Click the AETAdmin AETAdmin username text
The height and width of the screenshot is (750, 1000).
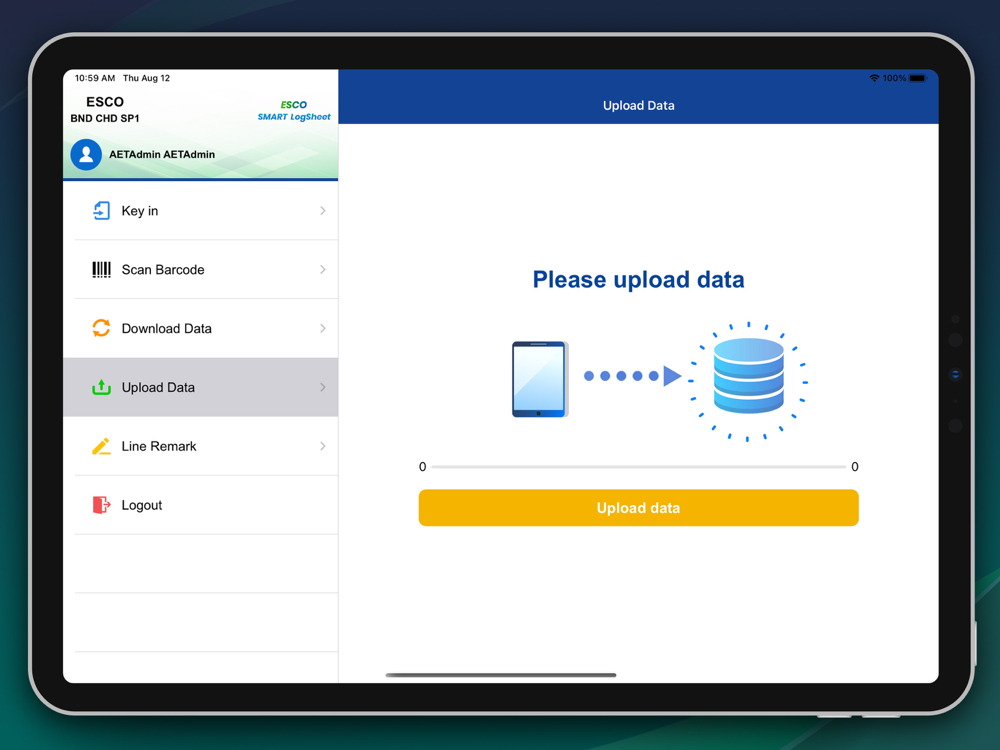(162, 154)
